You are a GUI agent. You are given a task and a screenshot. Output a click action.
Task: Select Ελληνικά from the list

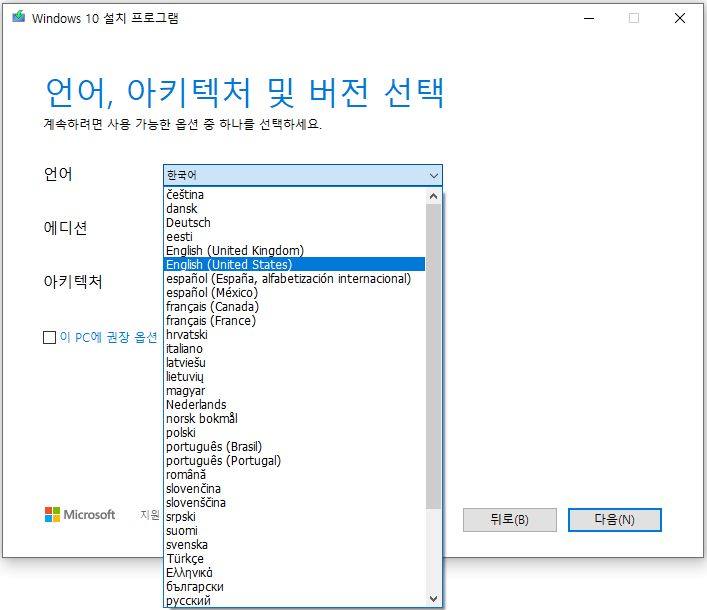pos(294,572)
